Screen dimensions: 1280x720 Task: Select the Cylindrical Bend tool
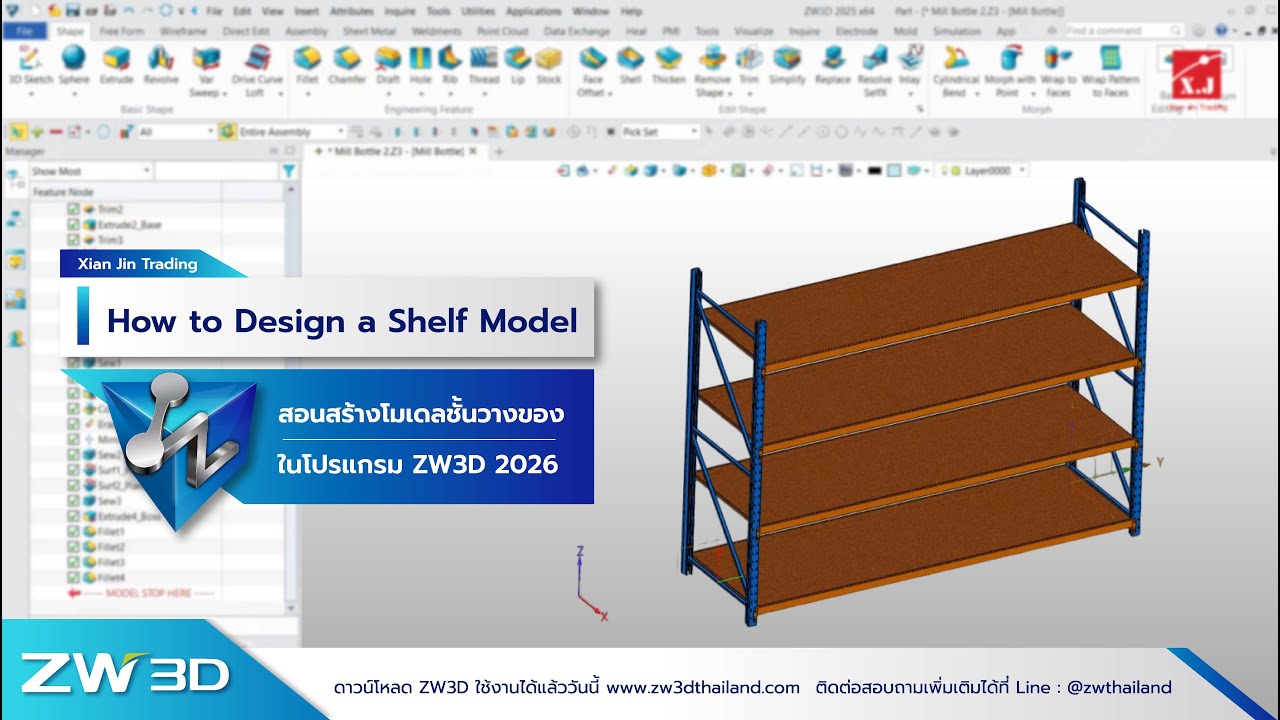(x=956, y=71)
